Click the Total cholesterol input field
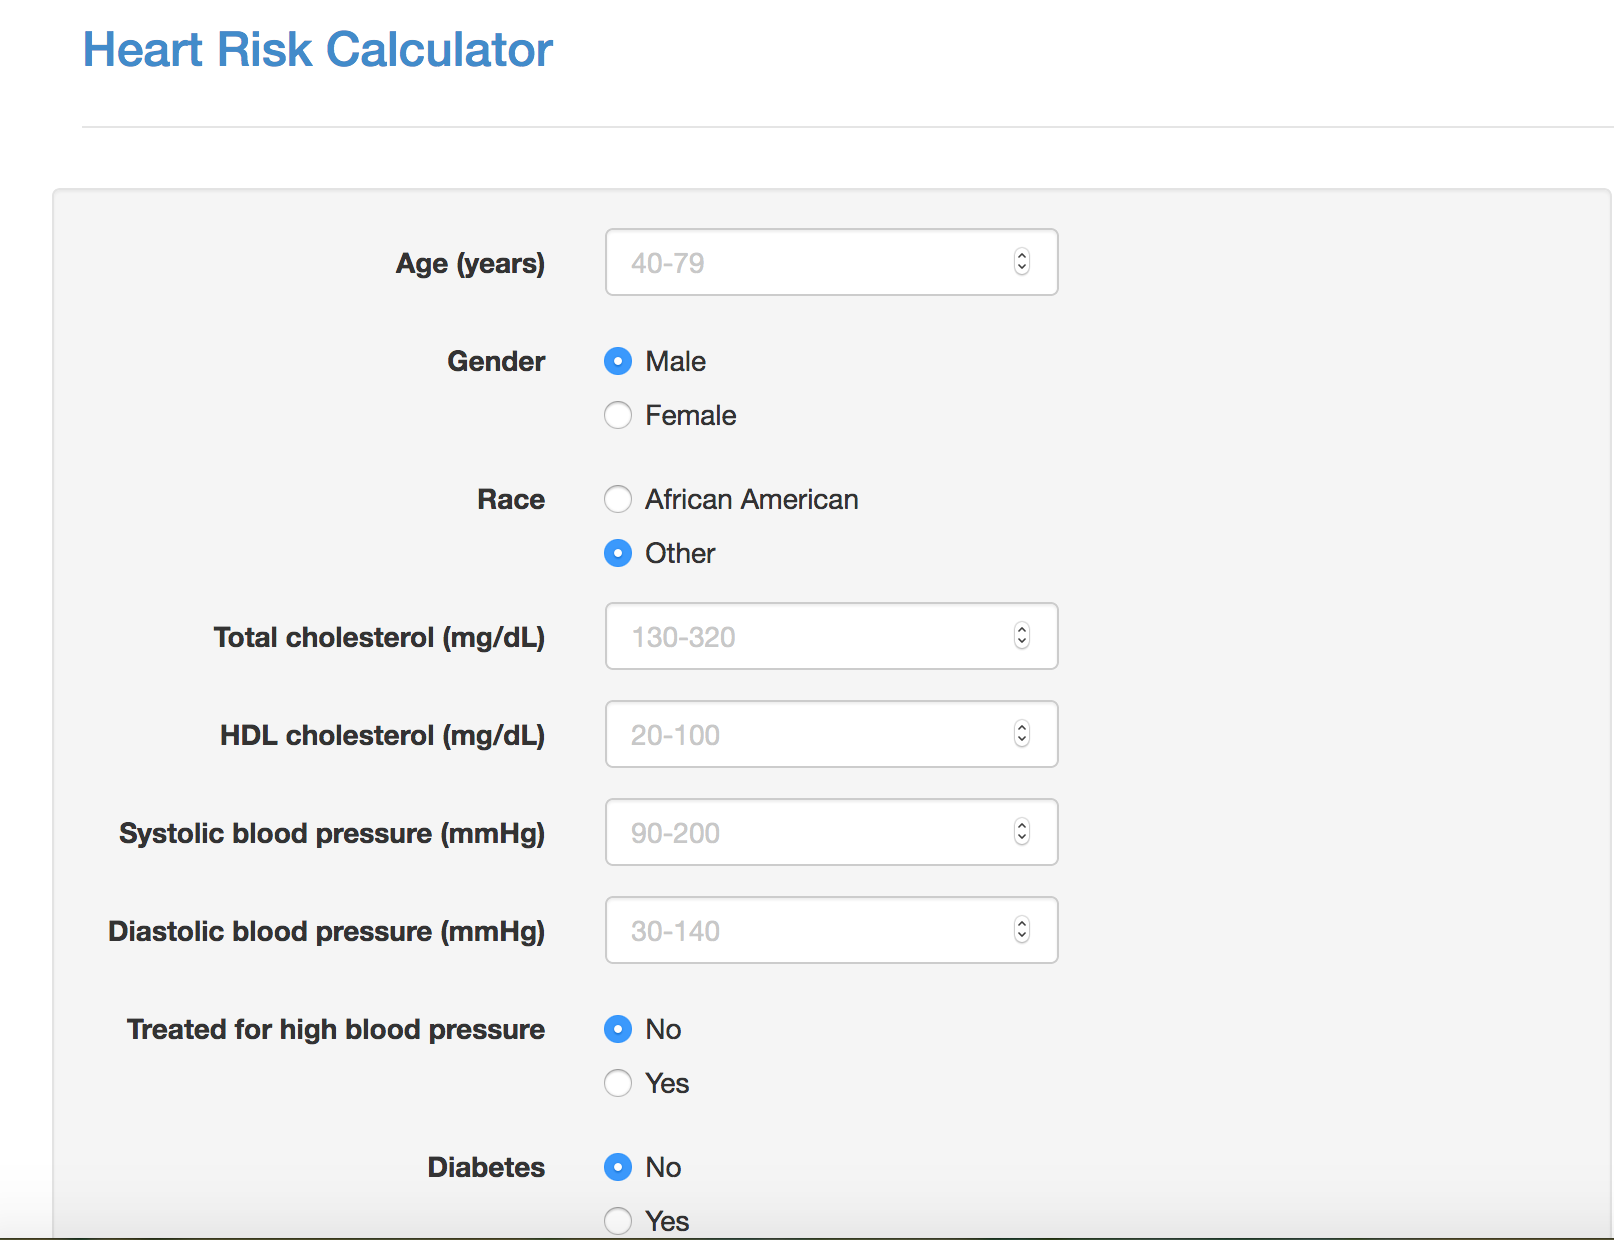Image resolution: width=1614 pixels, height=1240 pixels. pos(831,636)
